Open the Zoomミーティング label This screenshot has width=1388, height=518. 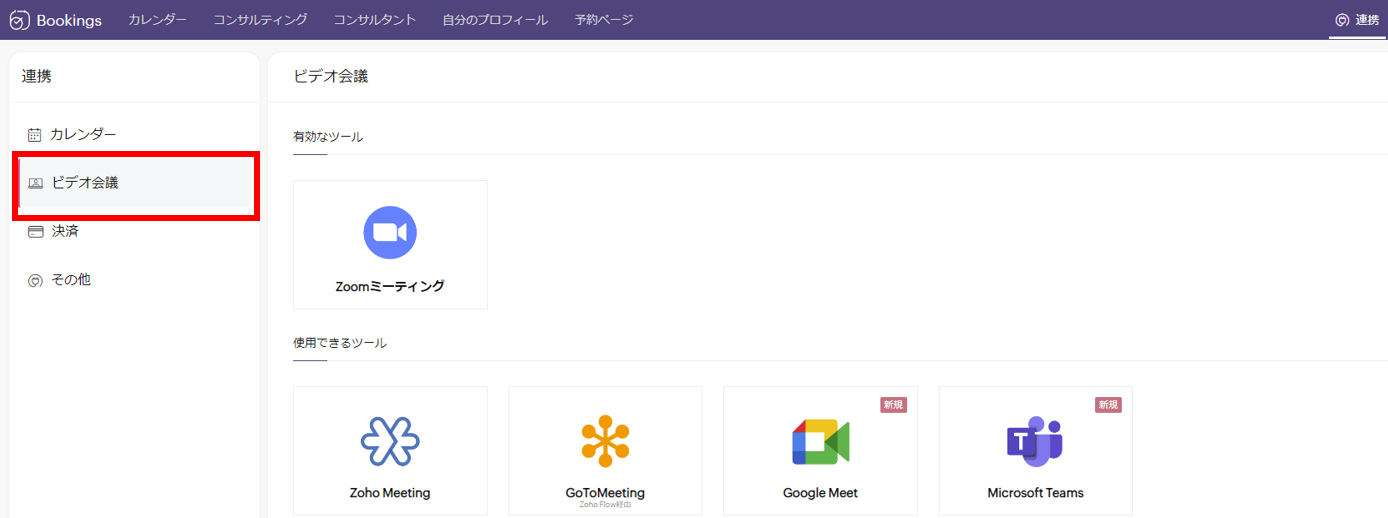coord(390,286)
